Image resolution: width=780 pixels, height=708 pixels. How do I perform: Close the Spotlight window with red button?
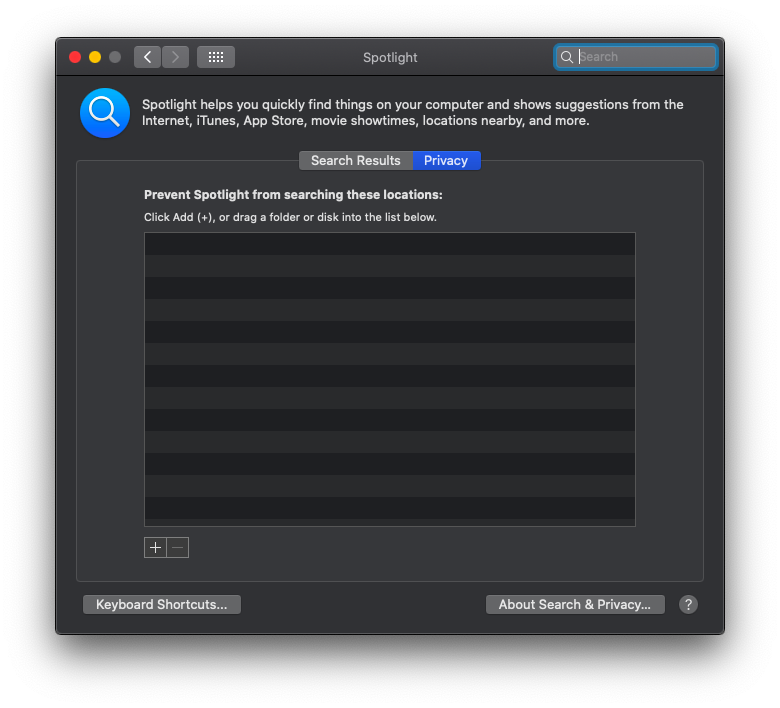75,57
